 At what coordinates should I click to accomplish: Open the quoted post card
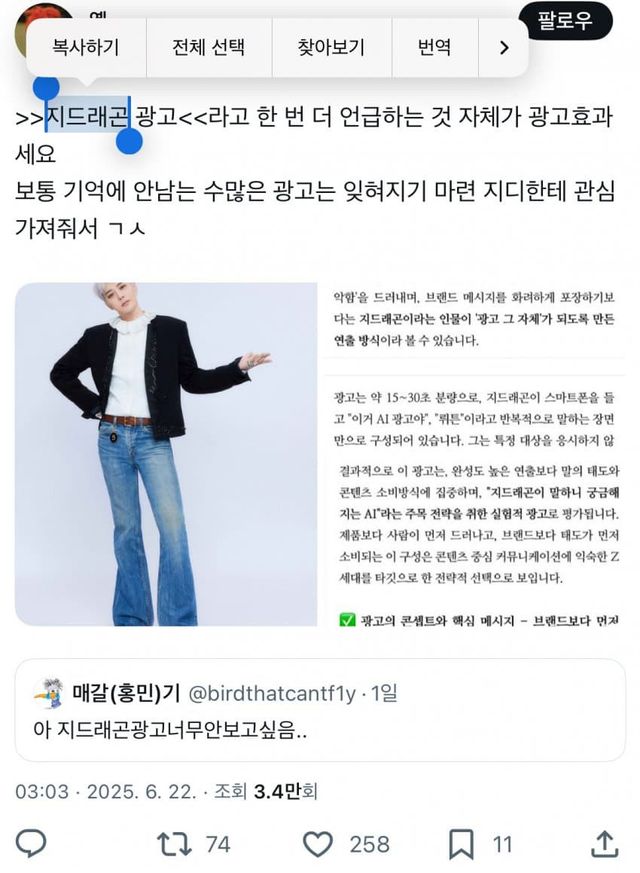pos(320,710)
